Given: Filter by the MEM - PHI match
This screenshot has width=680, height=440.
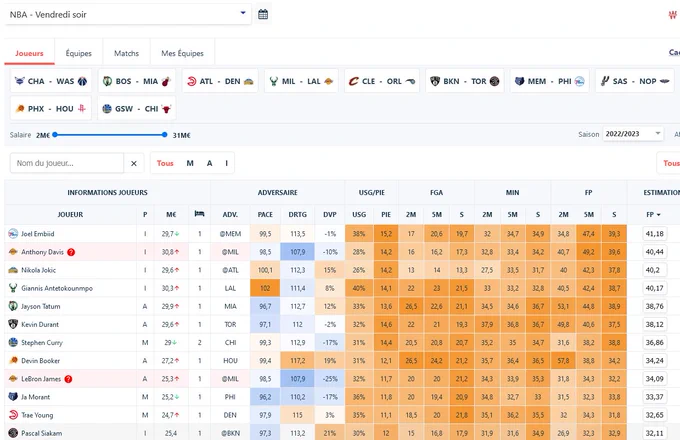Looking at the screenshot, I should pos(549,81).
